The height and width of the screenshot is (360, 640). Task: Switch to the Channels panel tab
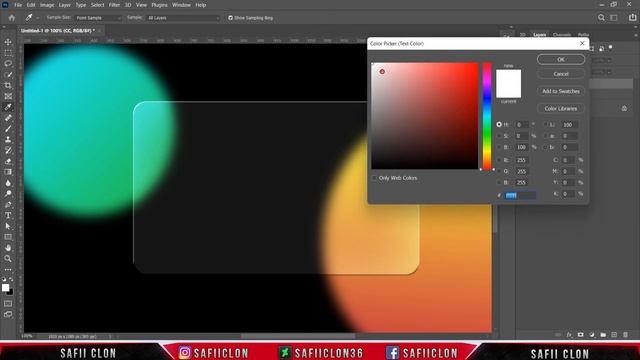click(562, 35)
